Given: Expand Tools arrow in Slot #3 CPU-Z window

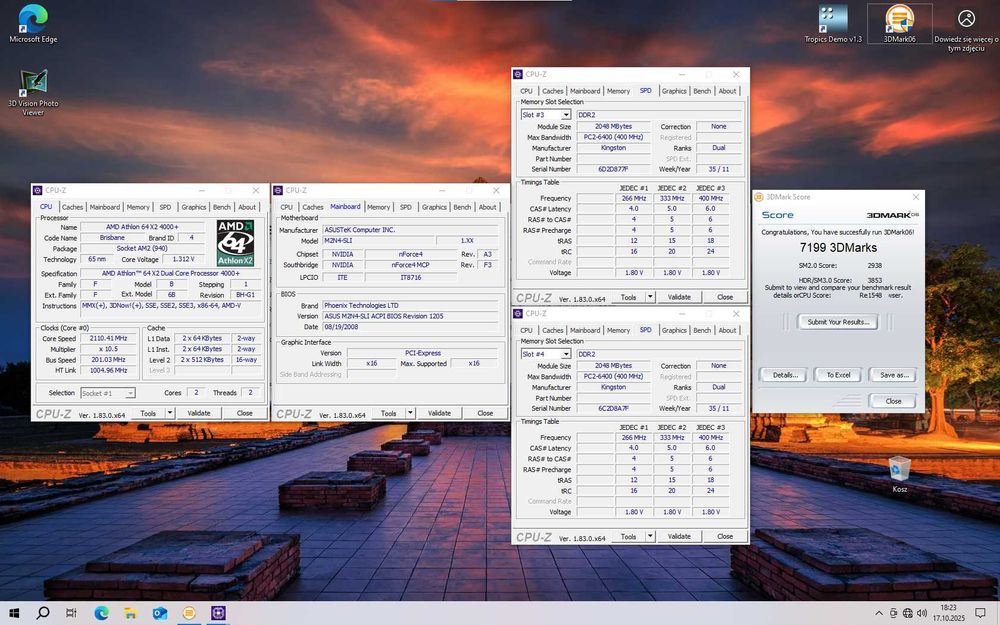Looking at the screenshot, I should click(x=650, y=297).
